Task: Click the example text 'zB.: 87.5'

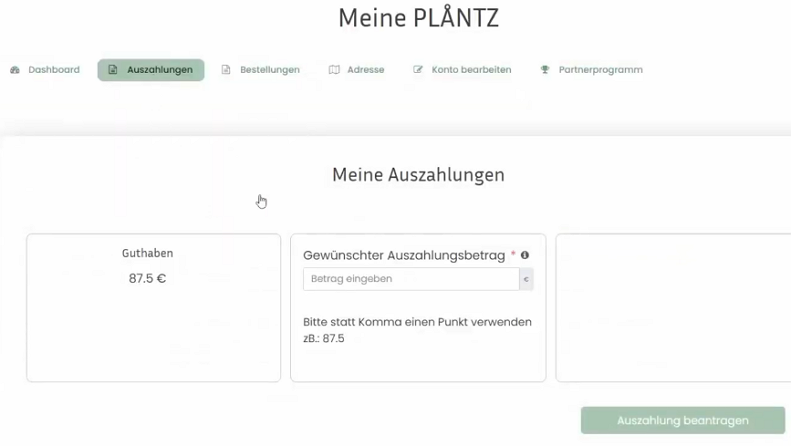Action: [x=324, y=339]
